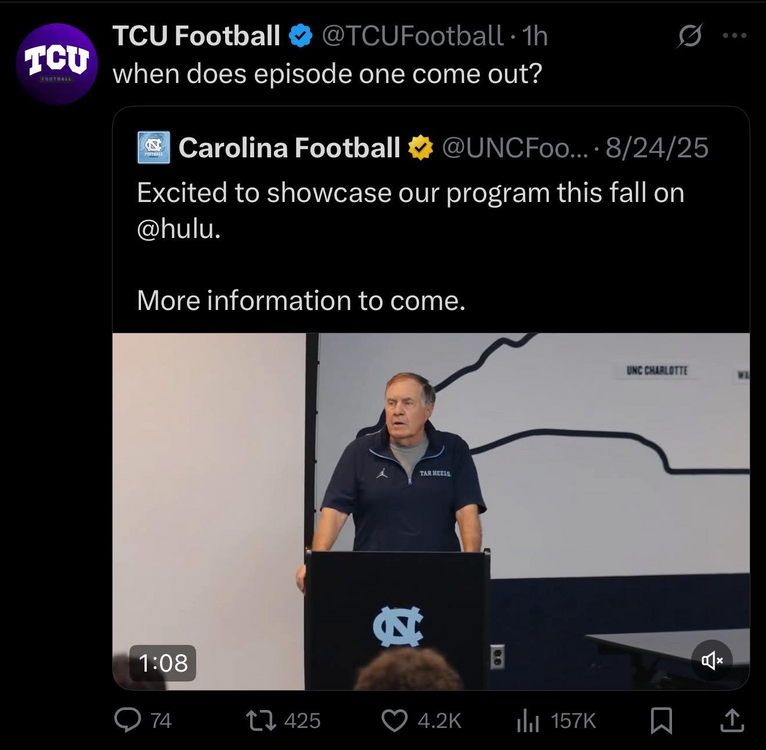Screen dimensions: 766x750
Task: Open Carolina Football's small avatar logo
Action: pyautogui.click(x=154, y=148)
